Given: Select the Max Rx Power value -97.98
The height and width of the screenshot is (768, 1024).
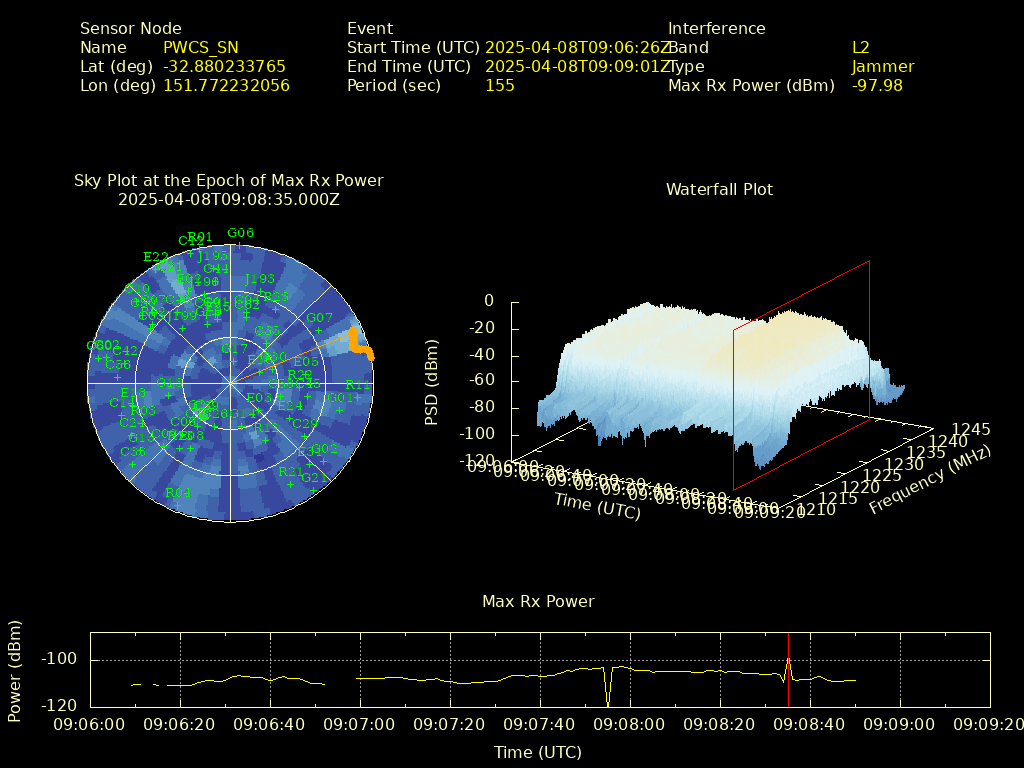Looking at the screenshot, I should [x=877, y=86].
